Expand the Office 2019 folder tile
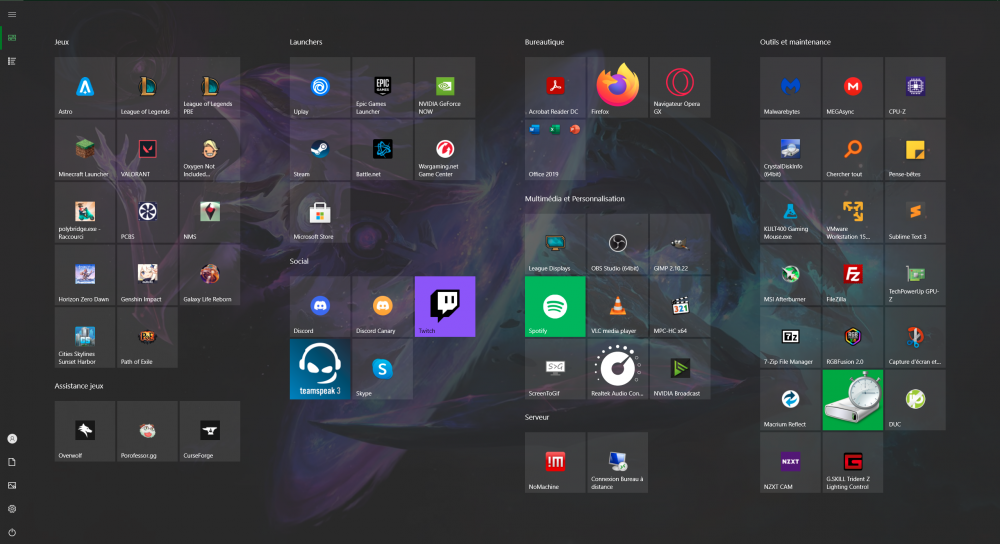This screenshot has width=1000, height=544. pos(555,150)
